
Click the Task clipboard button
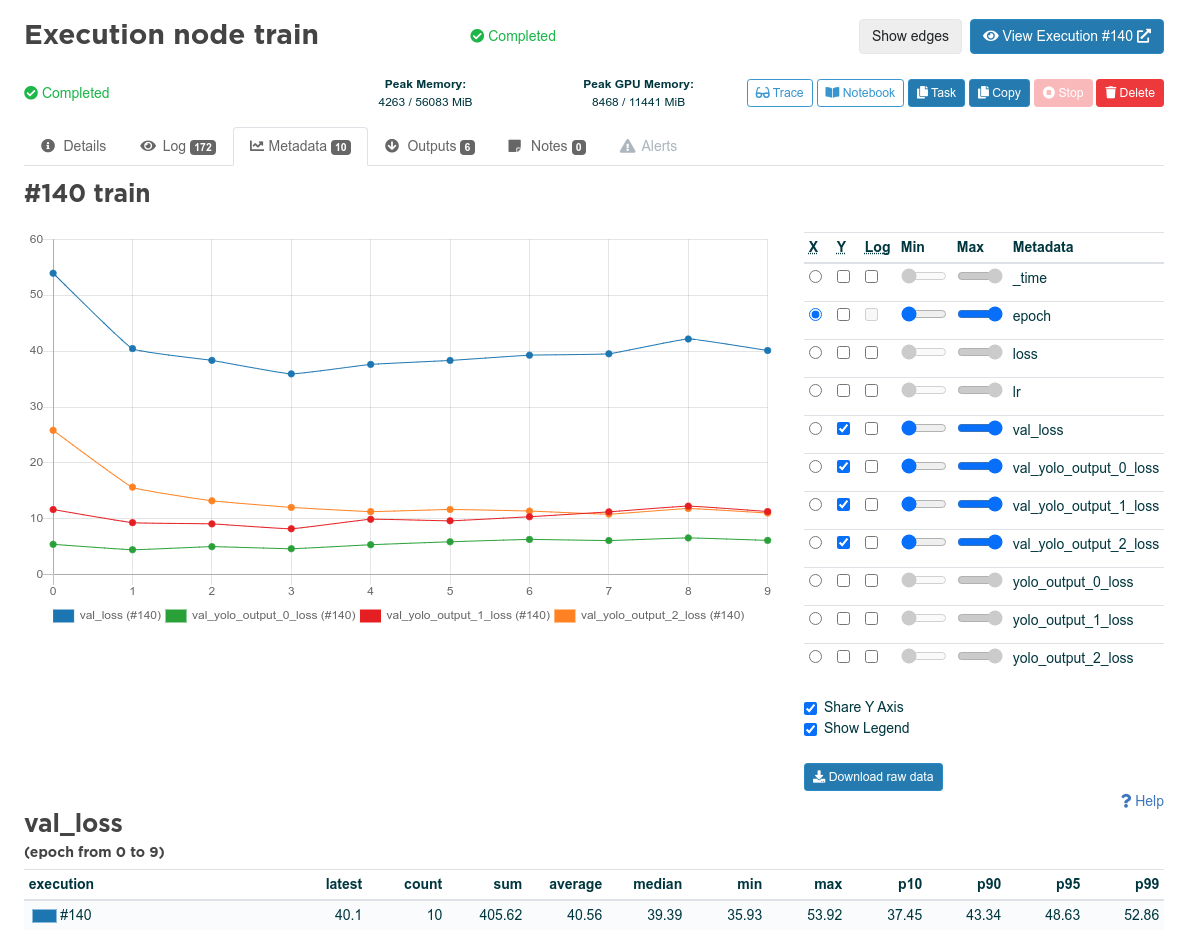point(936,93)
